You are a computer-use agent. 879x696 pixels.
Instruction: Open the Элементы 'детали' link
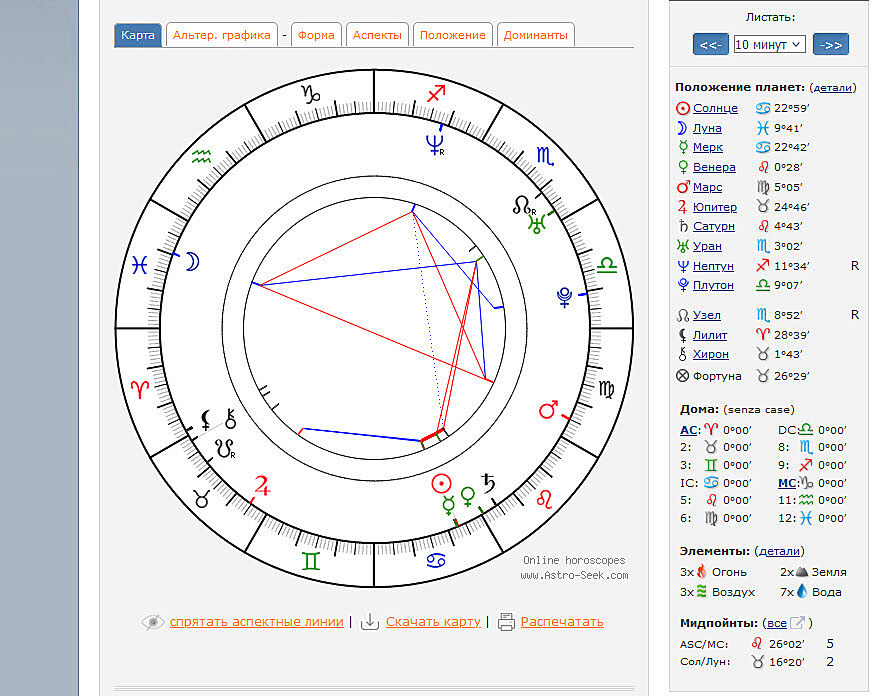click(x=780, y=551)
